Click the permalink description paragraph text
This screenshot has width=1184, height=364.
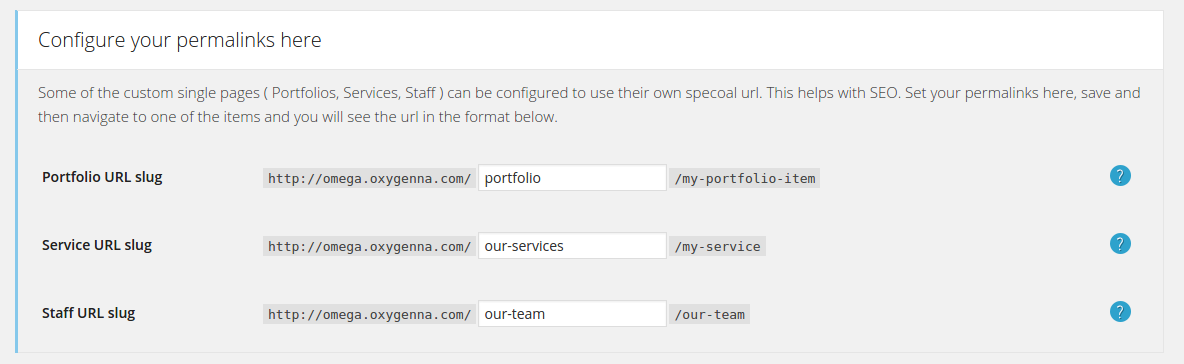coord(589,106)
